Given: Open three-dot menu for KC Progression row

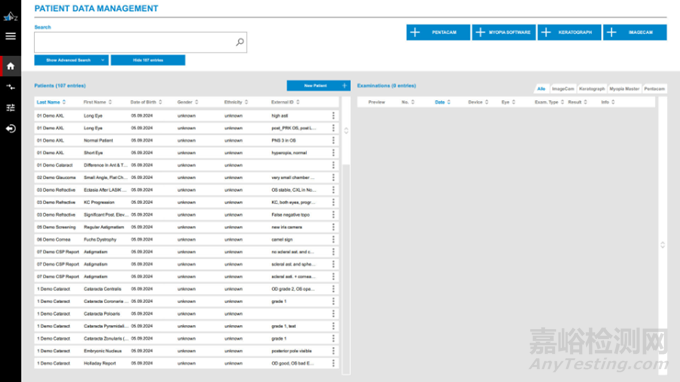Looking at the screenshot, I should click(333, 202).
